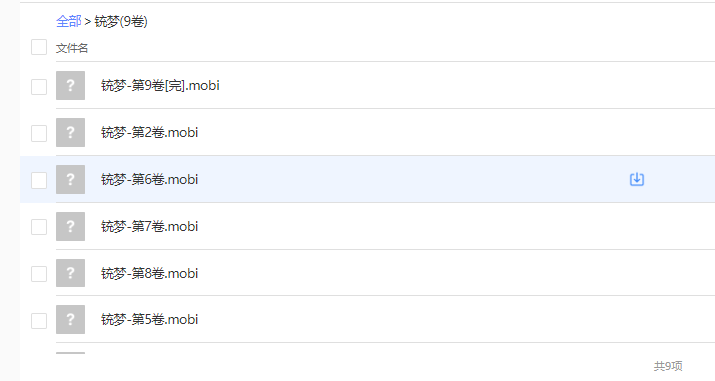Download 铳梦-第6卷.mobi via save icon
The width and height of the screenshot is (715, 381).
click(637, 180)
